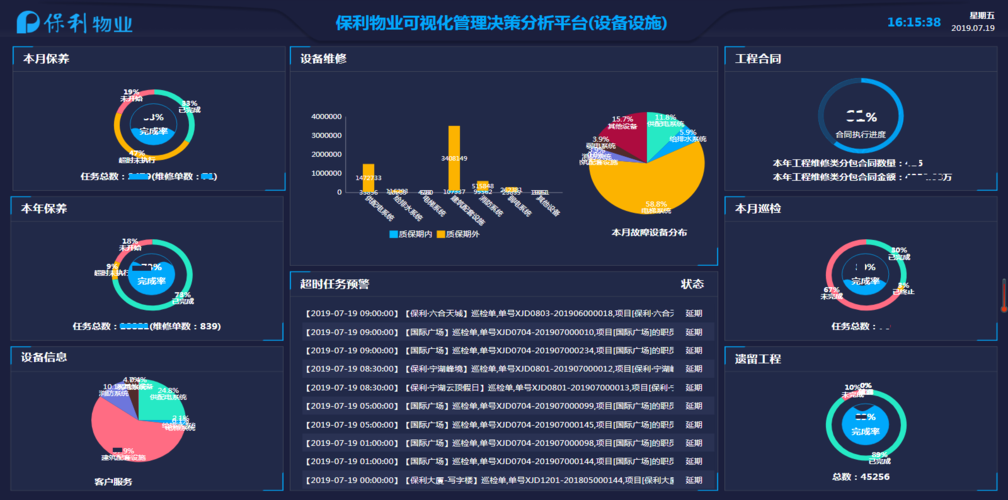The height and width of the screenshot is (500, 1008).
Task: Select the 工程合同 panel header
Action: click(758, 58)
